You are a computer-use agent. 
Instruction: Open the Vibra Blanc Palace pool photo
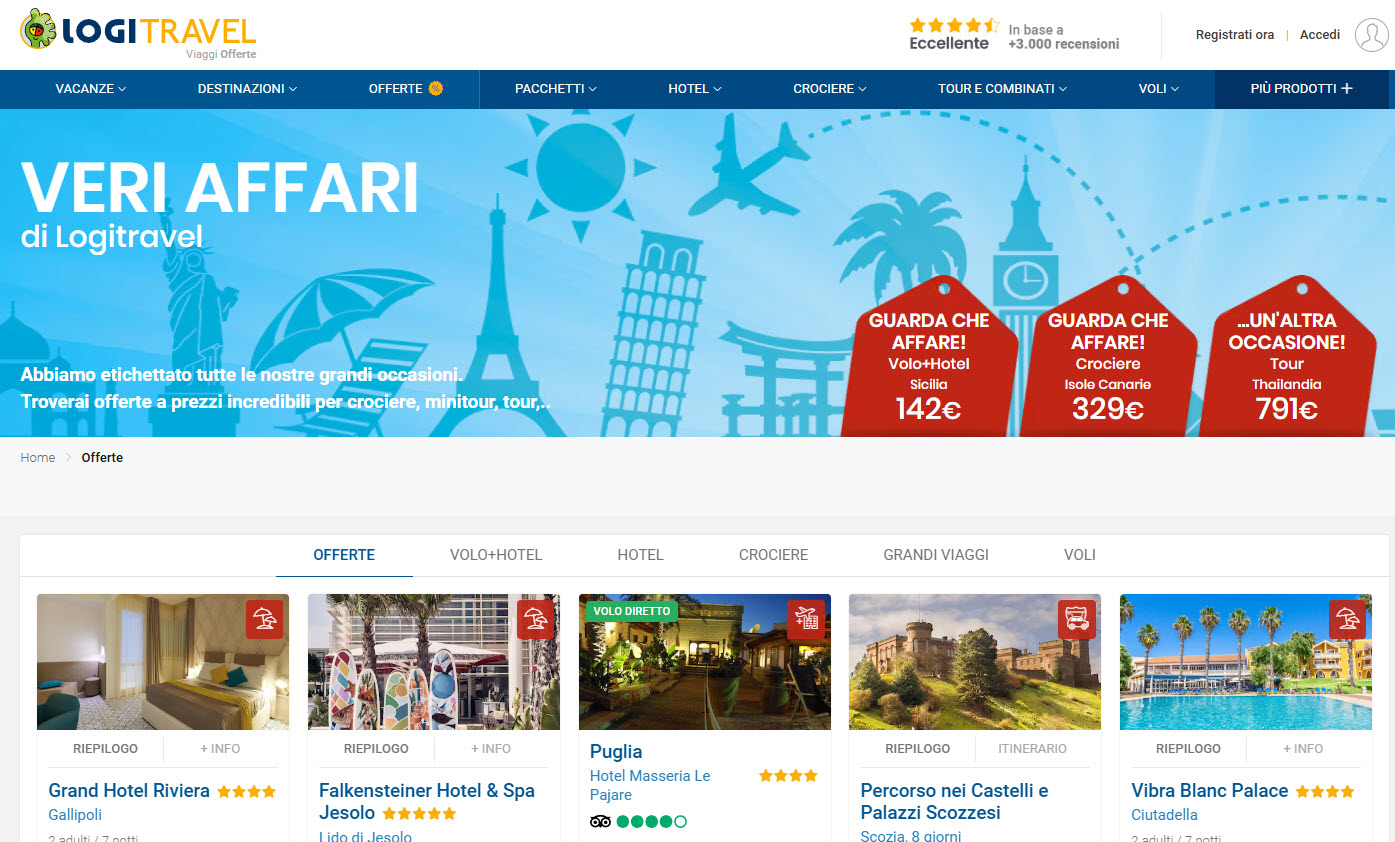pyautogui.click(x=1246, y=662)
